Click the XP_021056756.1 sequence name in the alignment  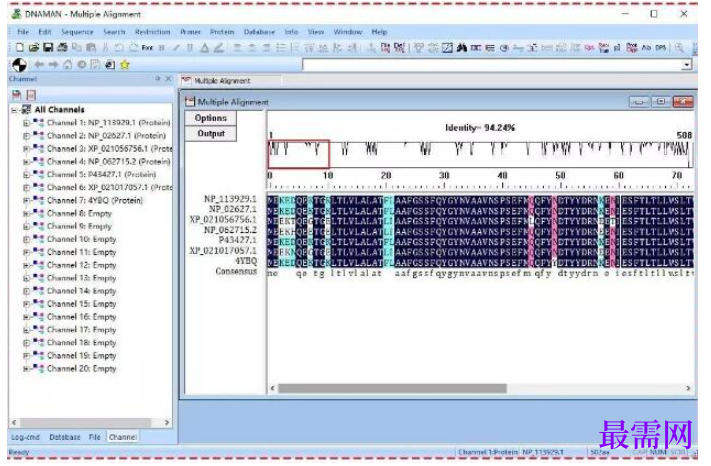[223, 220]
